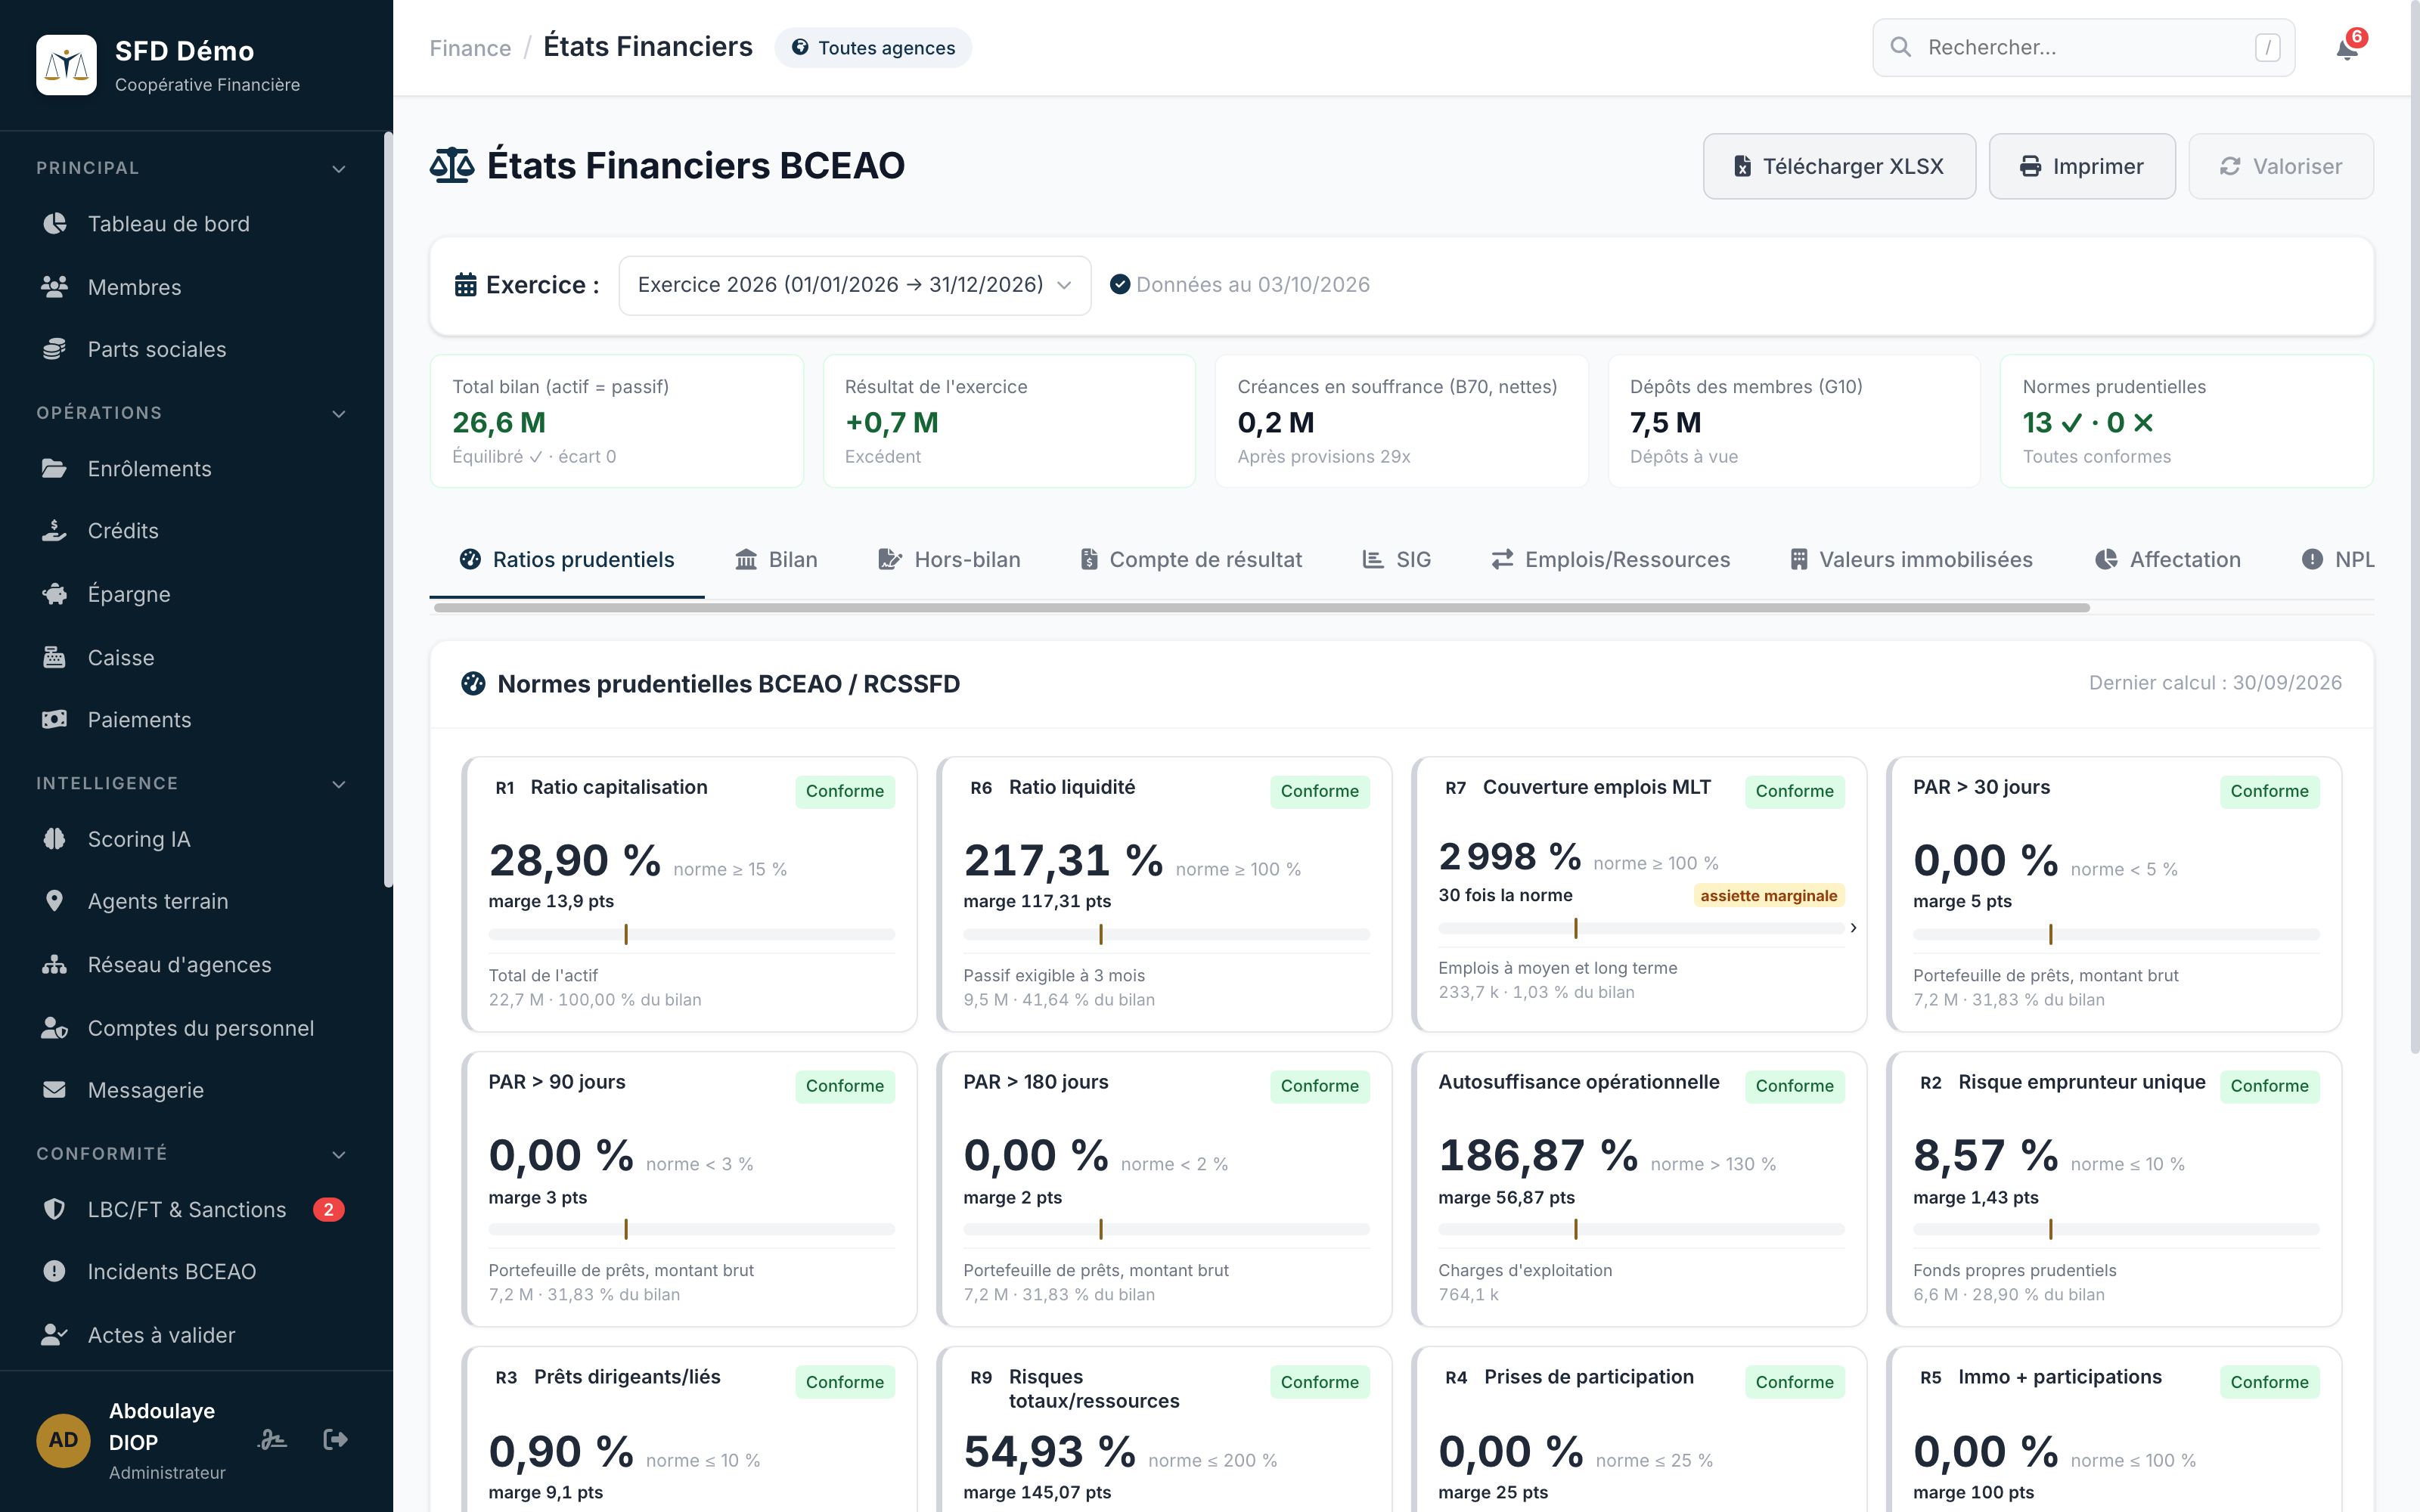Image resolution: width=2420 pixels, height=1512 pixels.
Task: Collapse the PRINCIPAL sidebar section
Action: [x=339, y=168]
